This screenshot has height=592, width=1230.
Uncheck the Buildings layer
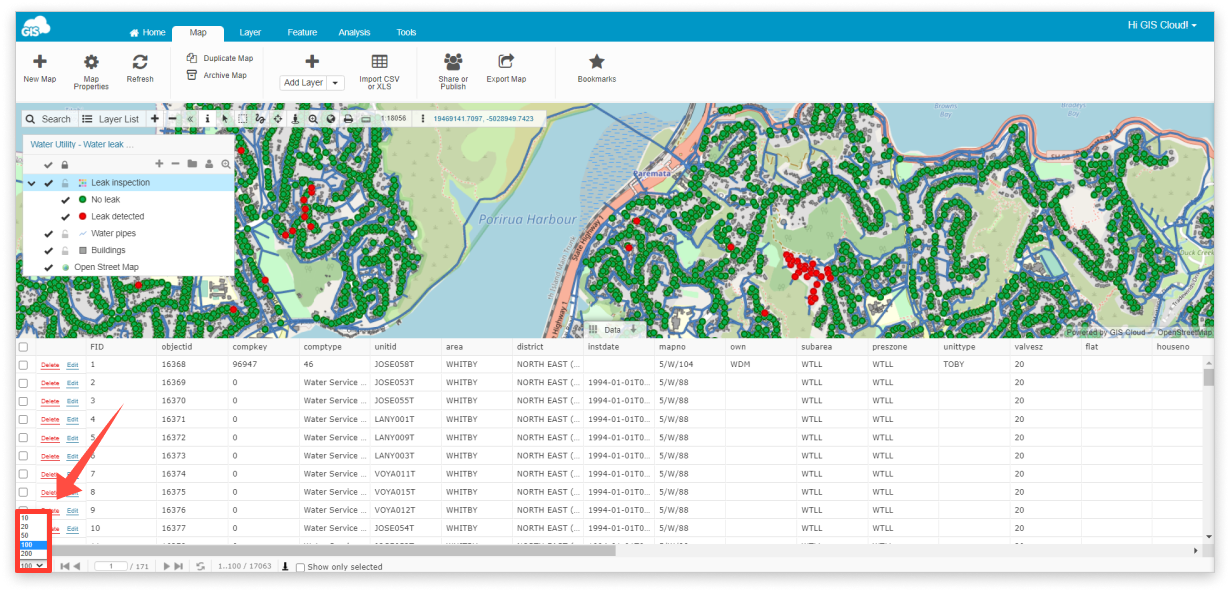pyautogui.click(x=47, y=249)
